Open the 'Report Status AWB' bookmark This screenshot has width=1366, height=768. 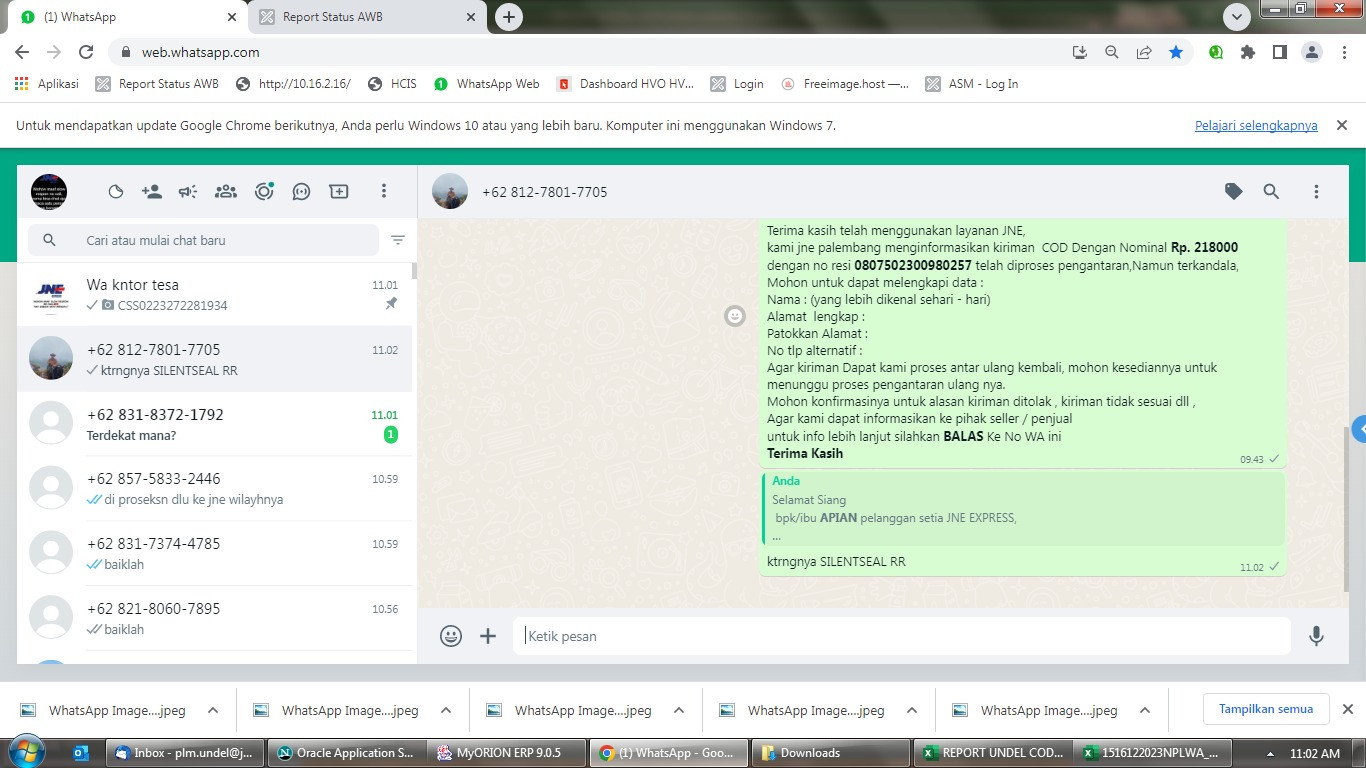157,84
